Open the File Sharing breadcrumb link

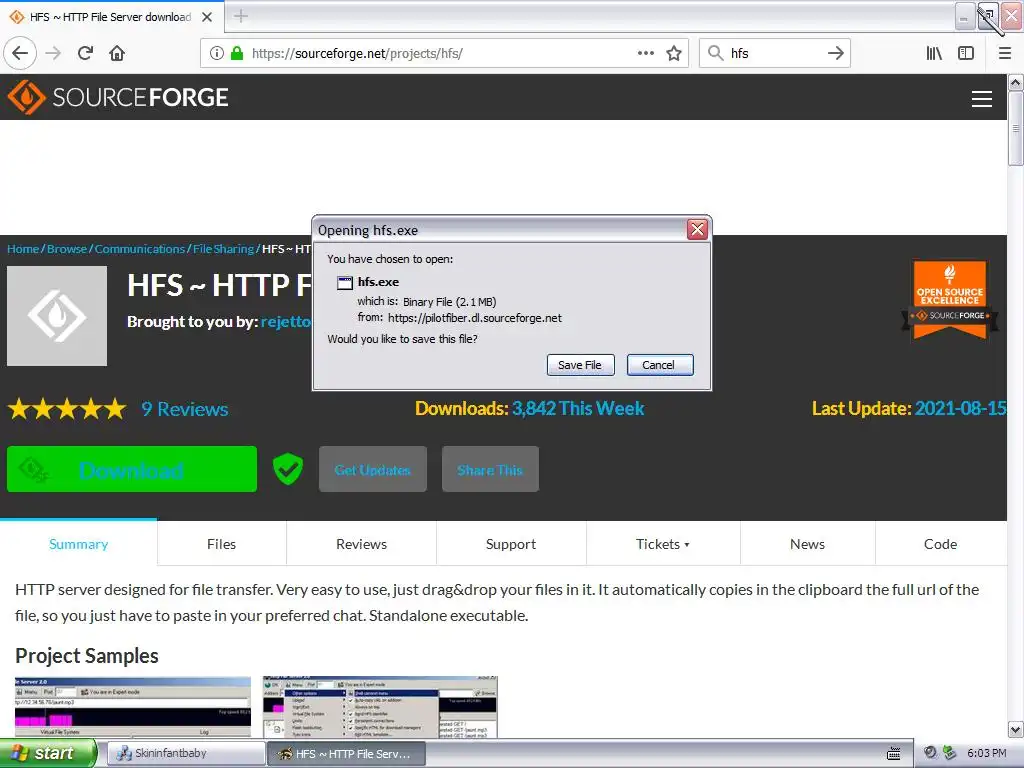click(223, 249)
